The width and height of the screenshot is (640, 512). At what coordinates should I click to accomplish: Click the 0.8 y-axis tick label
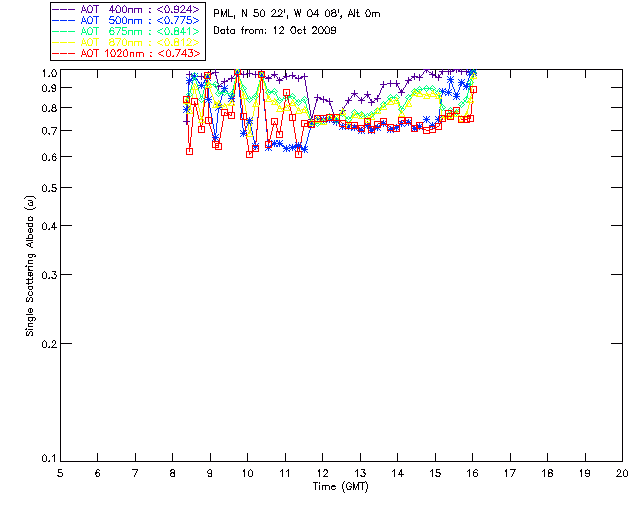(x=49, y=108)
